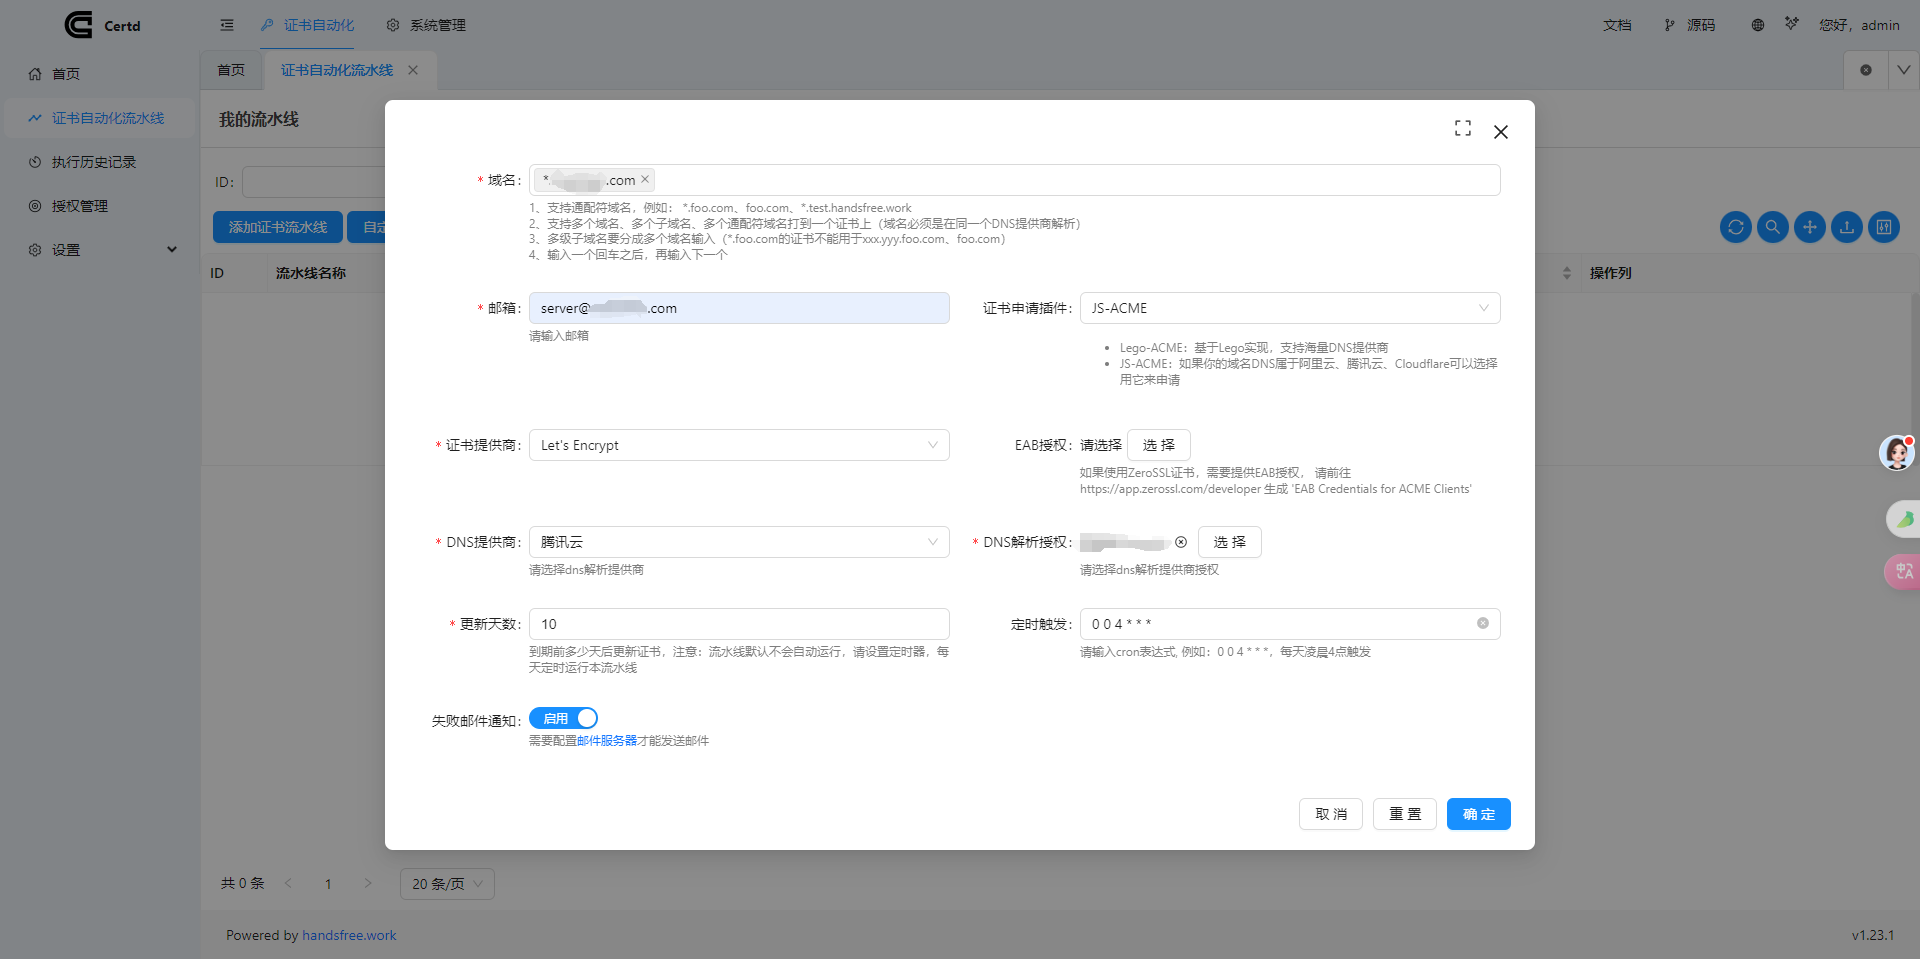1920x959 pixels.
Task: Open the DNS提供商 腾讯云 dropdown
Action: pyautogui.click(x=739, y=542)
